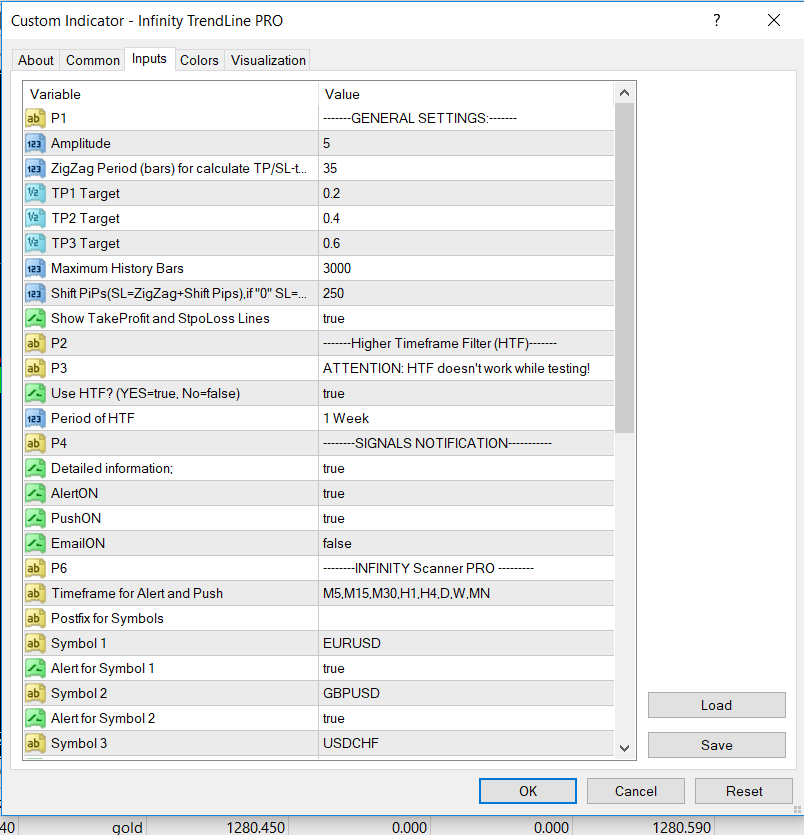Click the integer icon beside Amplitude
804x835 pixels.
[x=35, y=143]
